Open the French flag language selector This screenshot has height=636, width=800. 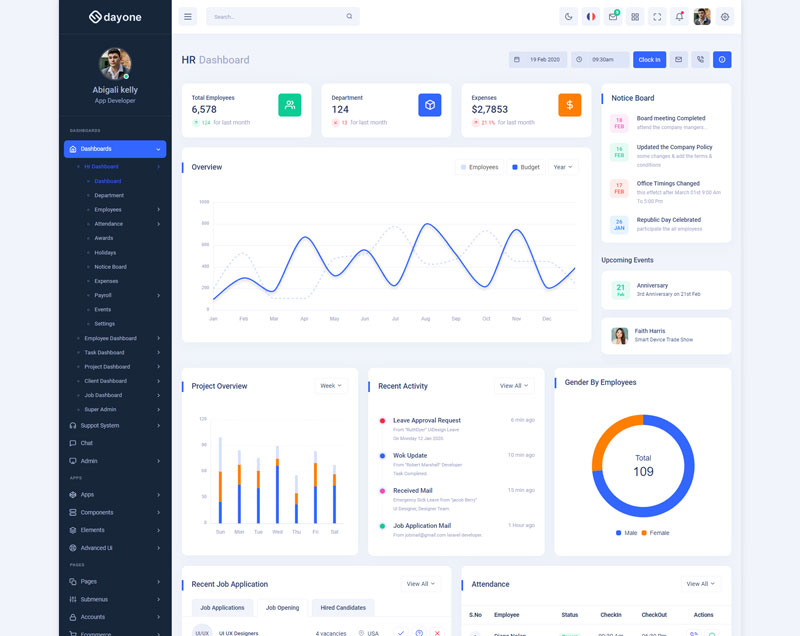pyautogui.click(x=591, y=17)
